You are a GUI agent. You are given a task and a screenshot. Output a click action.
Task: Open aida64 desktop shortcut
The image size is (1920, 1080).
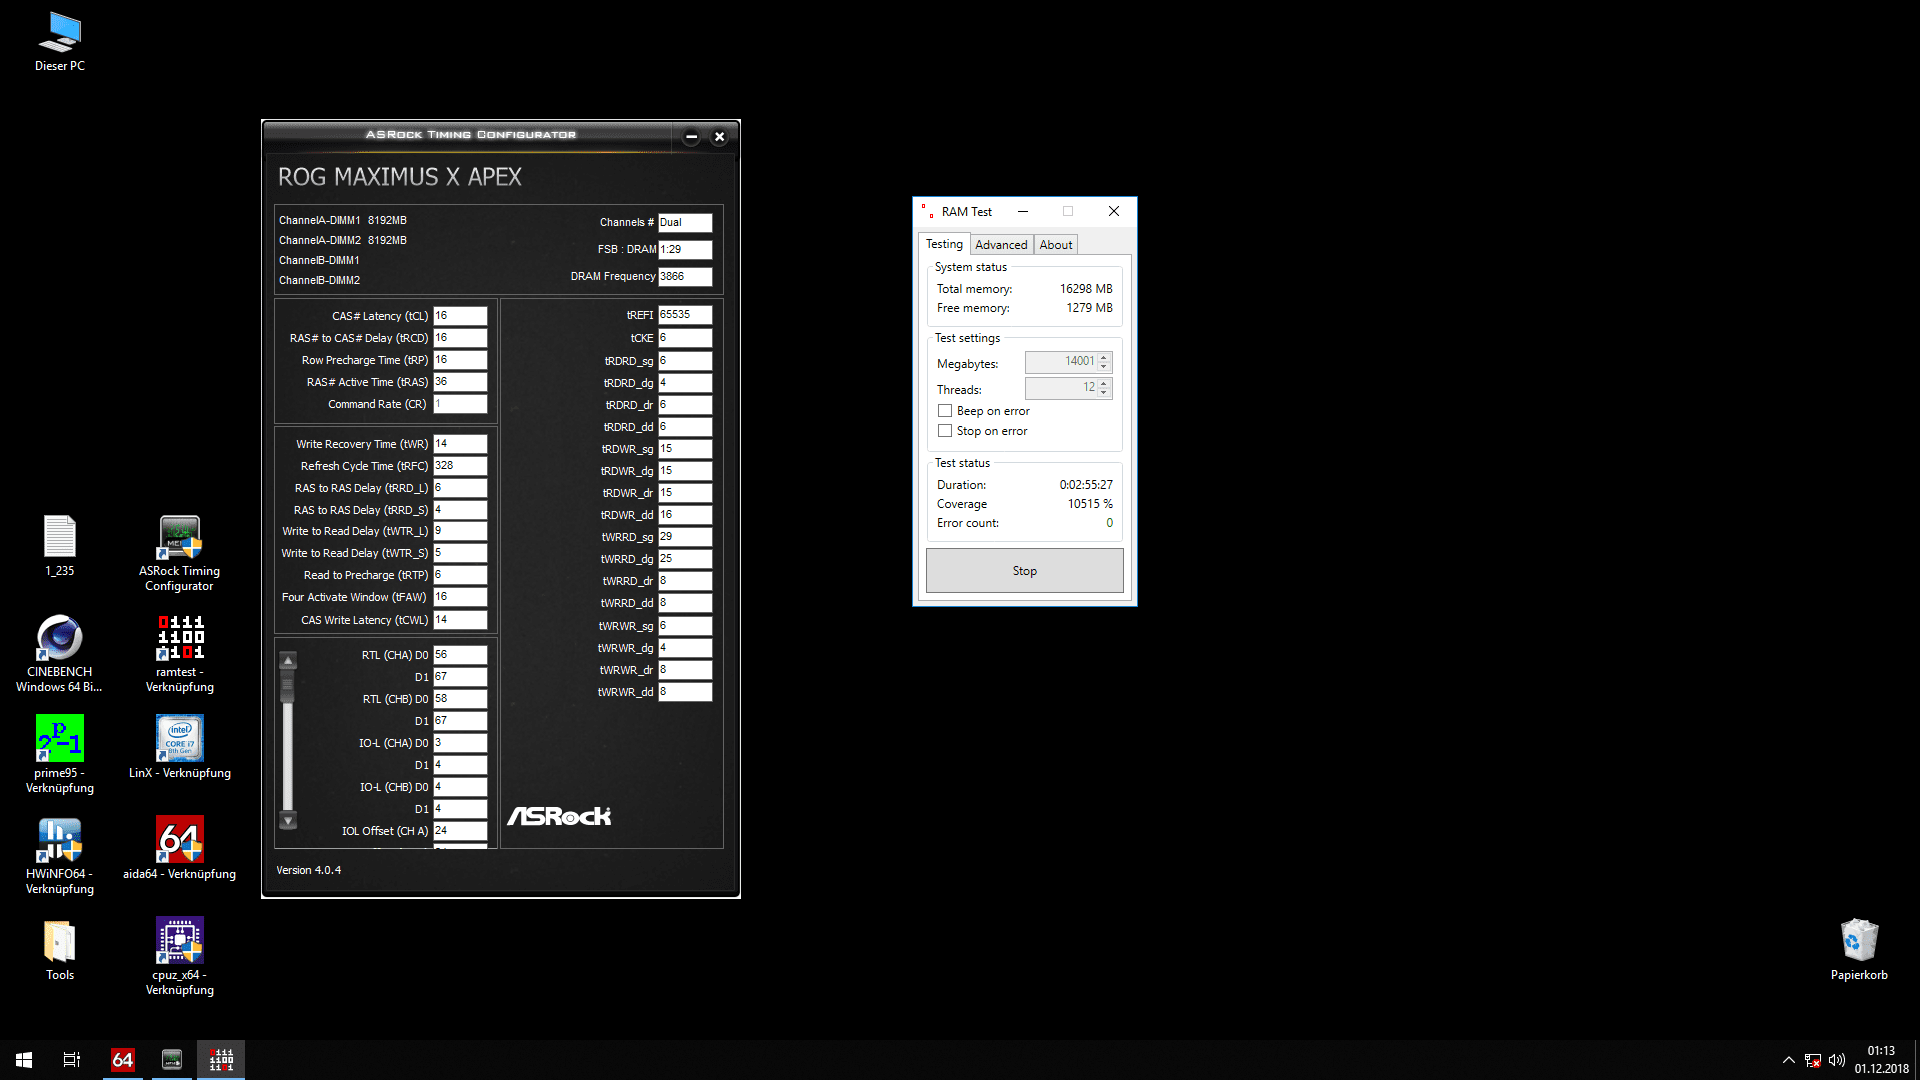pyautogui.click(x=180, y=849)
